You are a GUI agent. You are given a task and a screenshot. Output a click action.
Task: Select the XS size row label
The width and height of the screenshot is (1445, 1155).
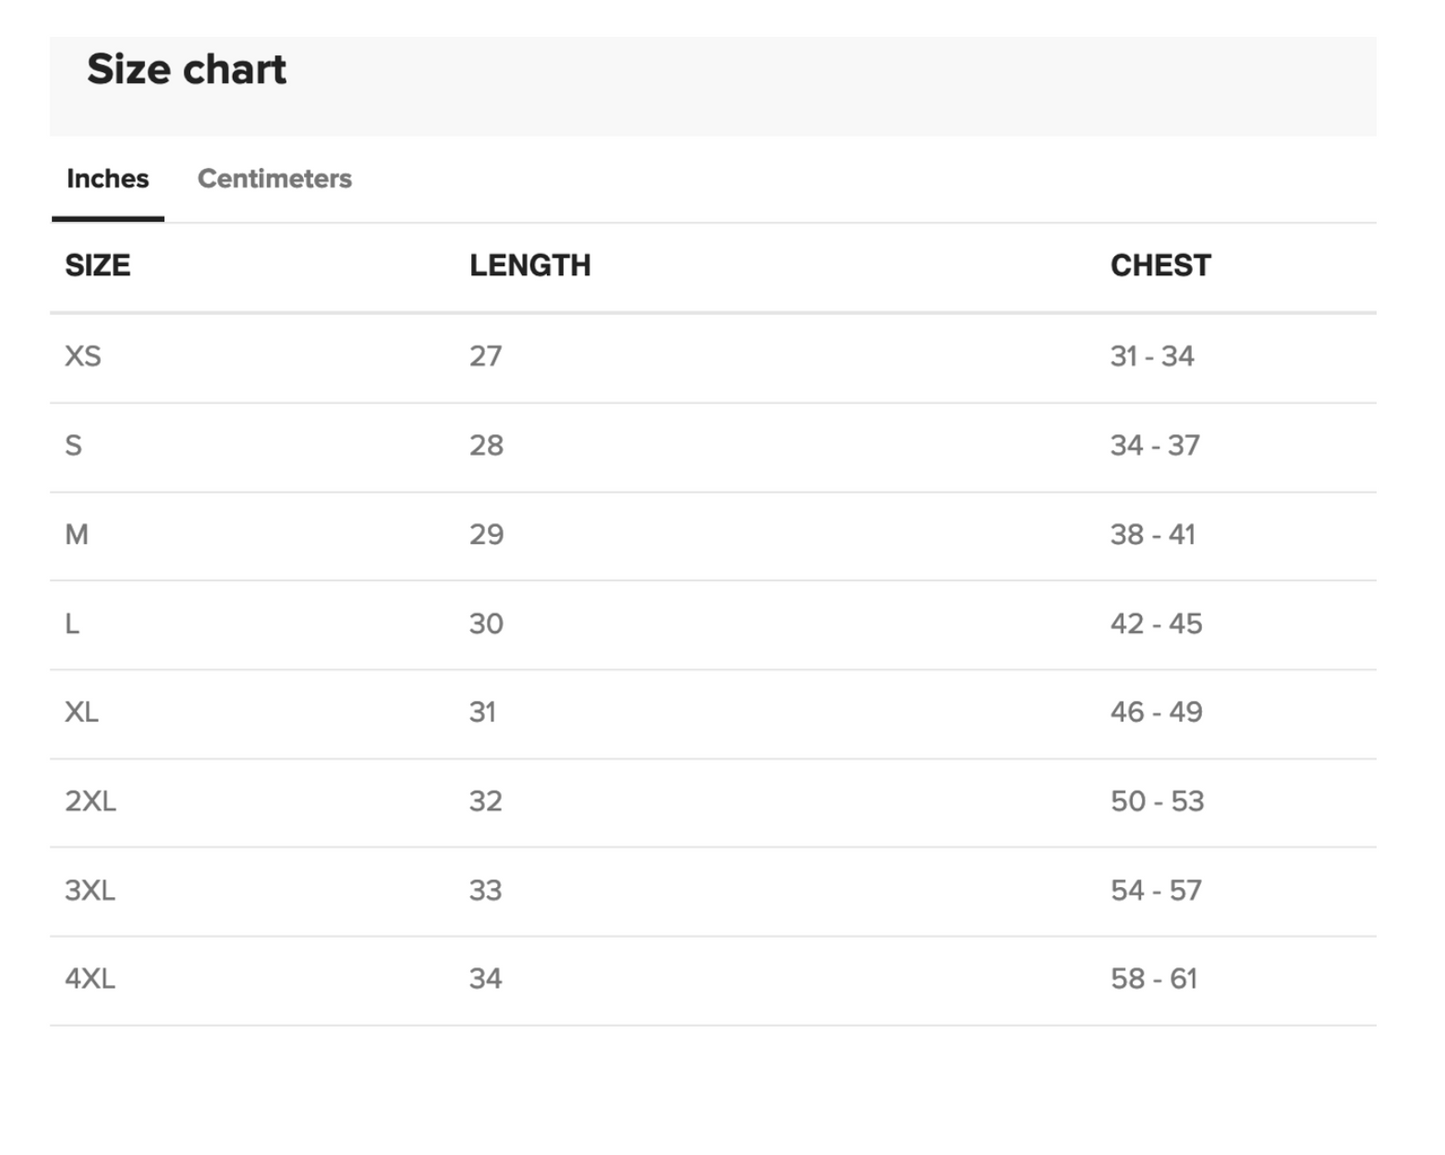83,356
